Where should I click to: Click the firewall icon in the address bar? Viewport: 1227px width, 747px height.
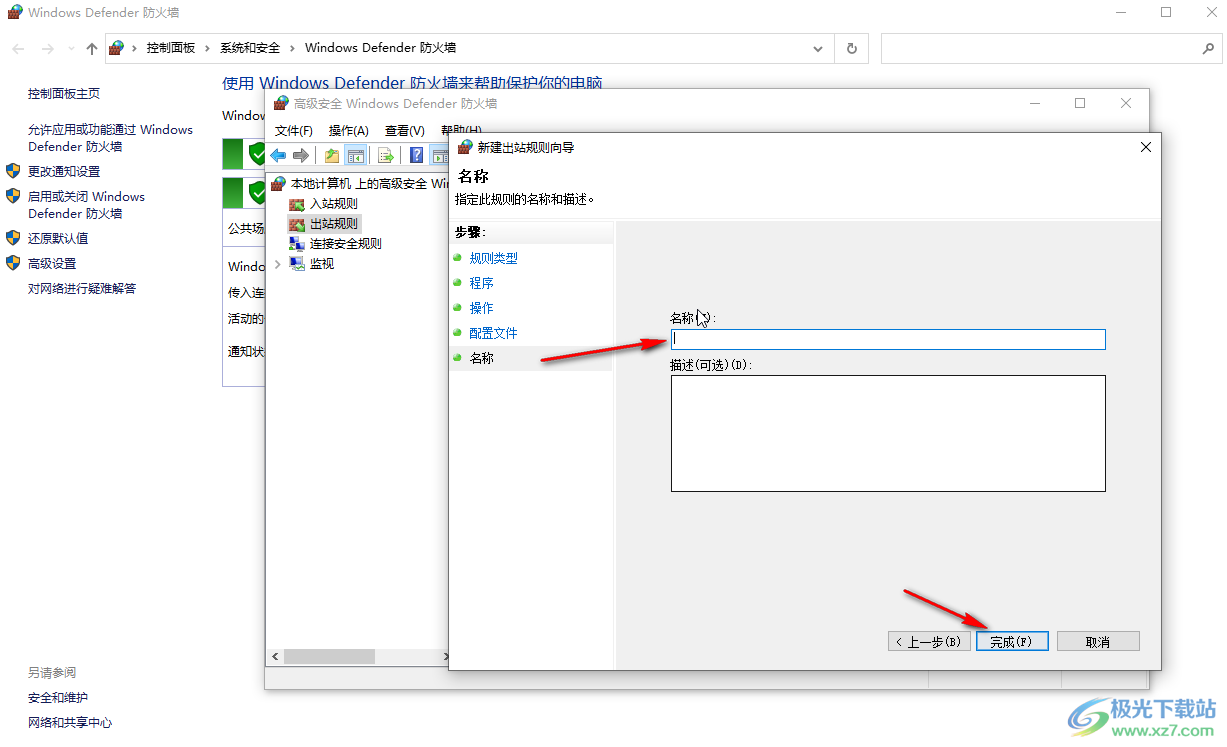pos(117,48)
